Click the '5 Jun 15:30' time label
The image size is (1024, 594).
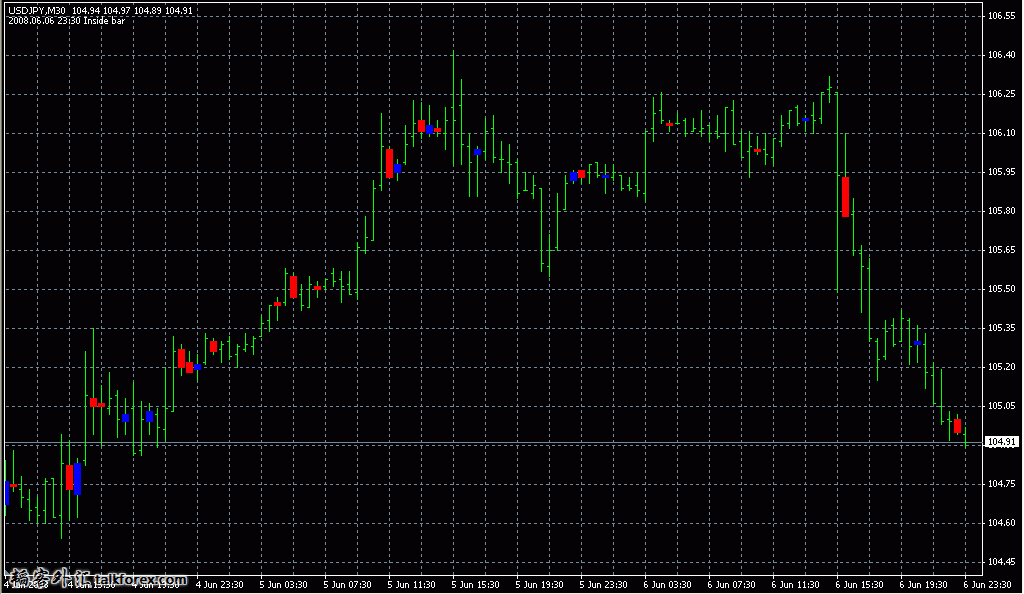pyautogui.click(x=475, y=585)
